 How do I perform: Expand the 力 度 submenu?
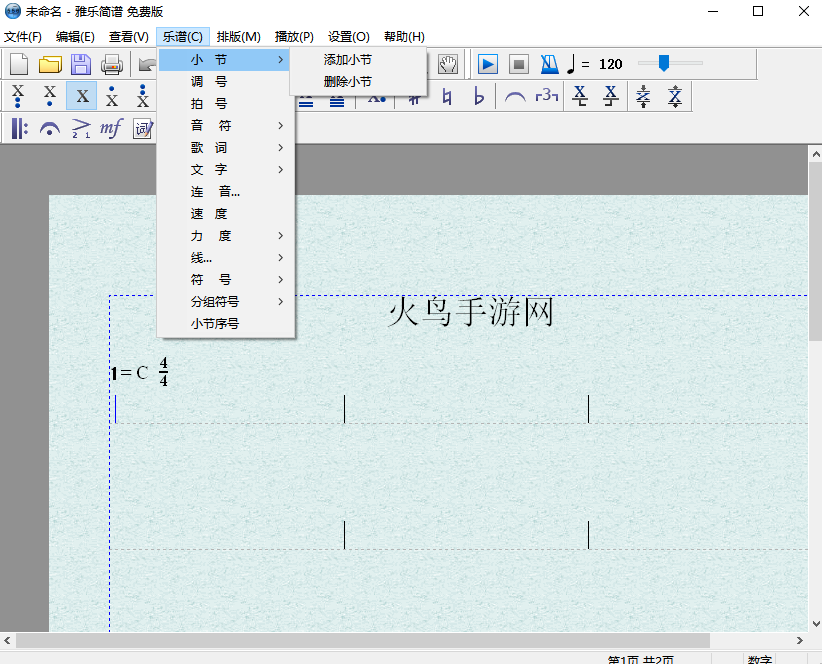pyautogui.click(x=224, y=236)
